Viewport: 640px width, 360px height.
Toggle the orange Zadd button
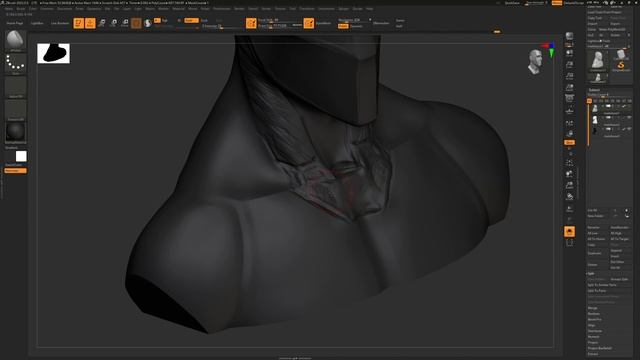pos(191,20)
